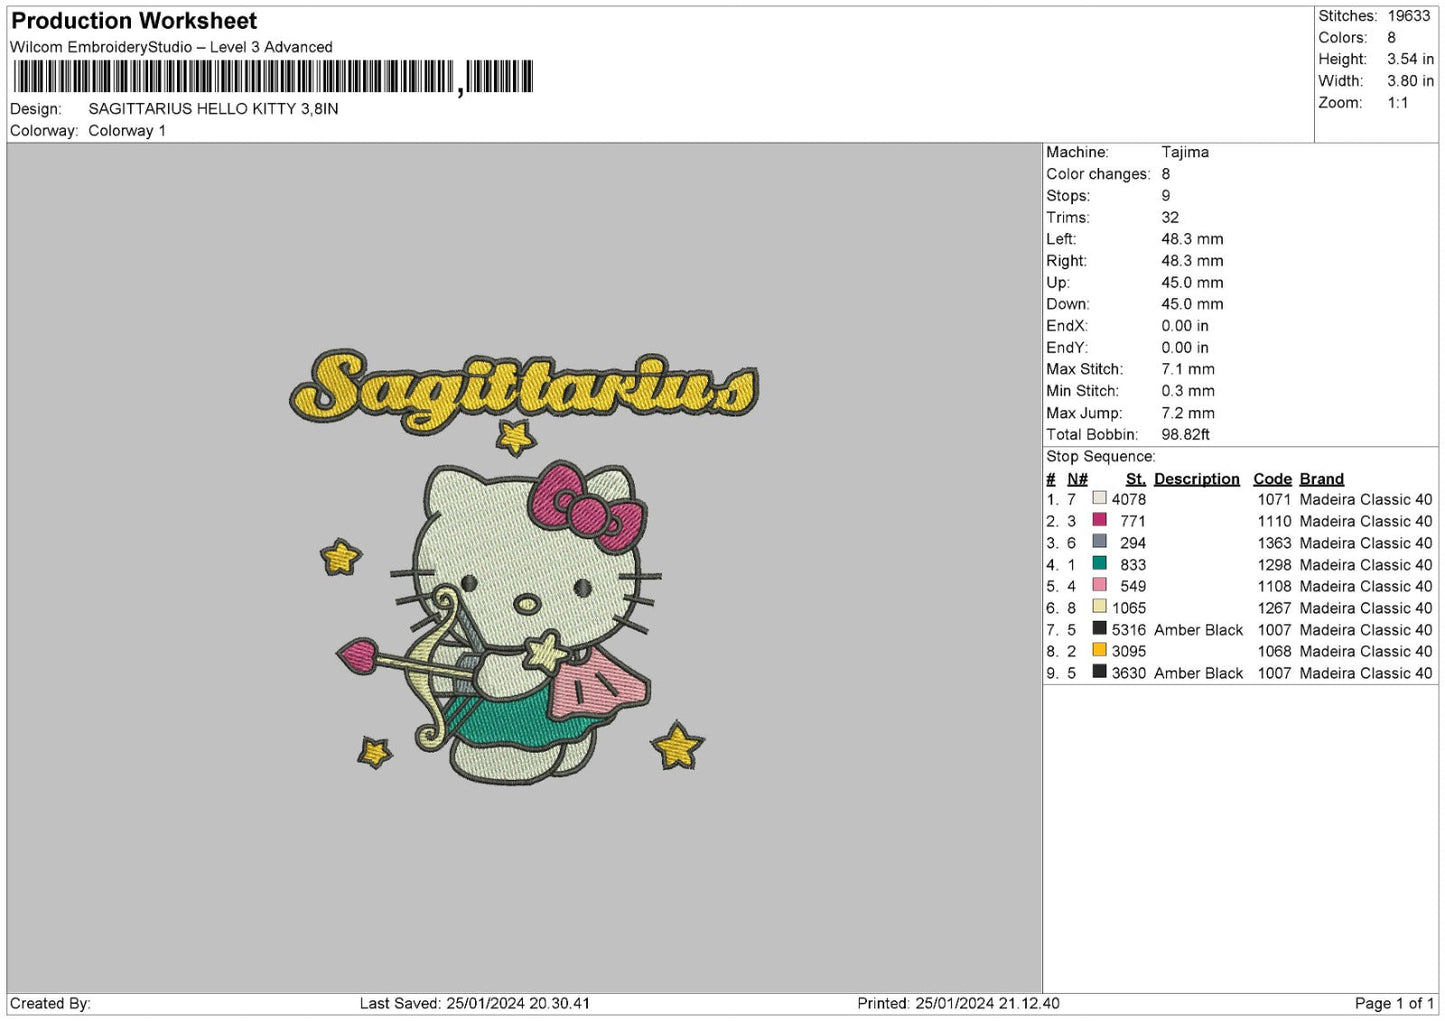1445x1021 pixels.
Task: Click the Min Stitch value 0.3 mm
Action: pyautogui.click(x=1188, y=391)
